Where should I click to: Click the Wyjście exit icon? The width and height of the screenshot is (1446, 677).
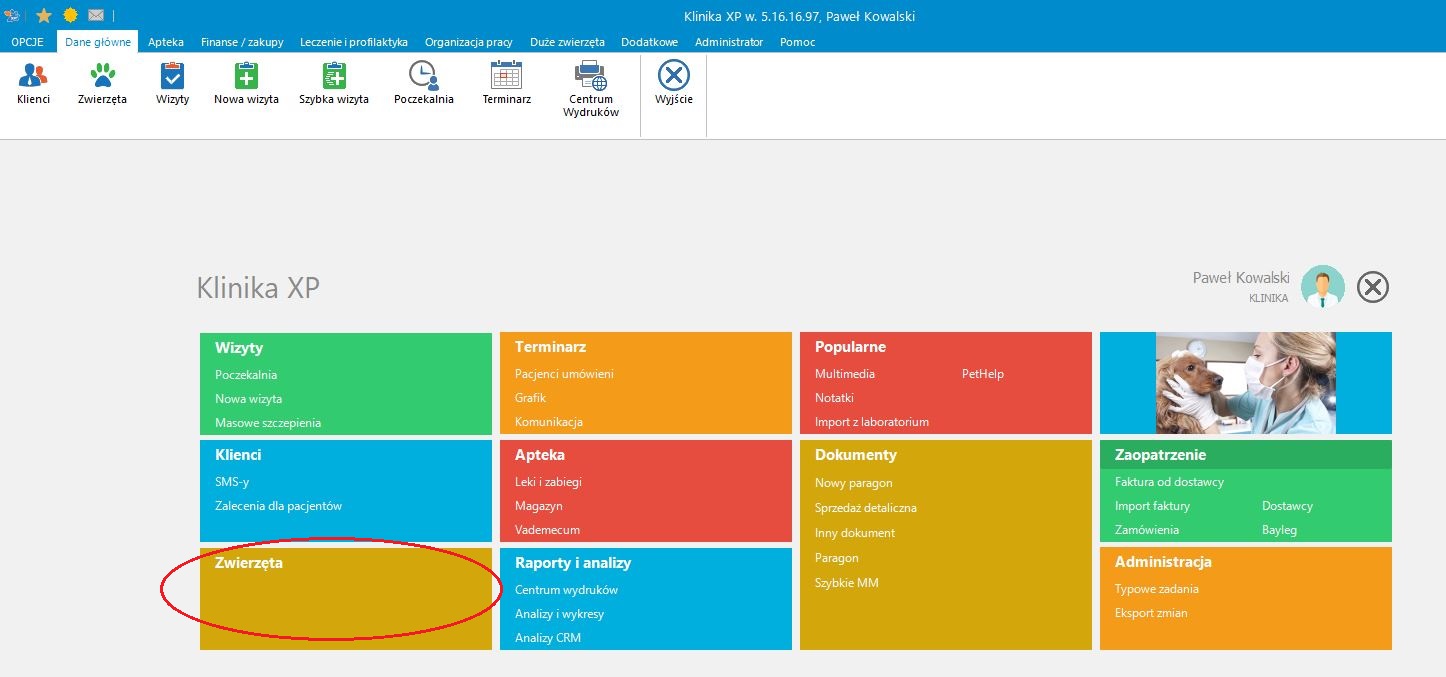pos(674,82)
